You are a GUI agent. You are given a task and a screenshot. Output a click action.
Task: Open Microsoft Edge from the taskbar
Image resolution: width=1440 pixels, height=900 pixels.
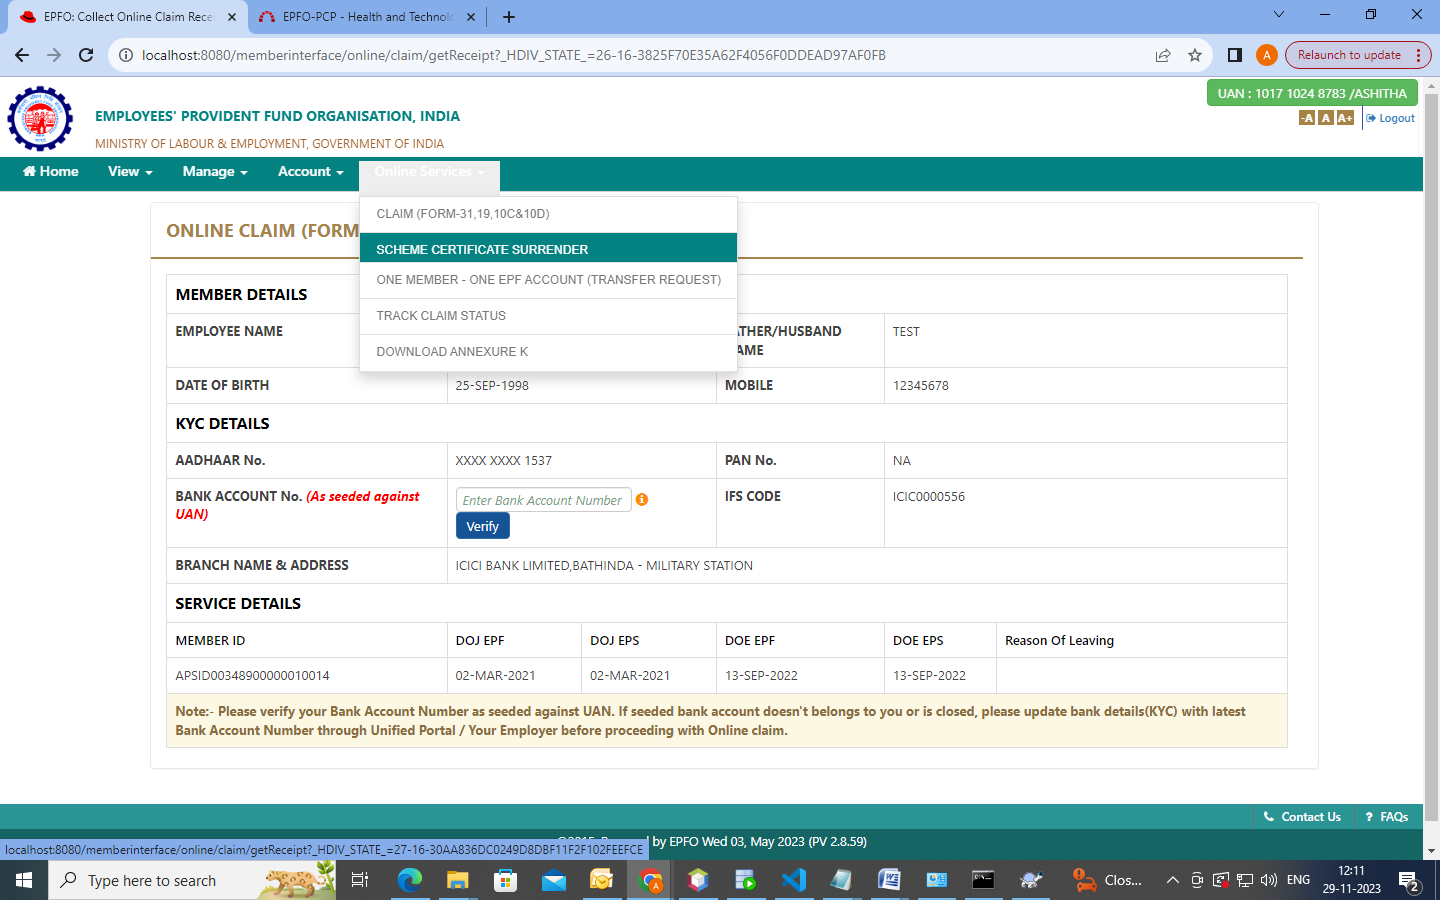410,880
